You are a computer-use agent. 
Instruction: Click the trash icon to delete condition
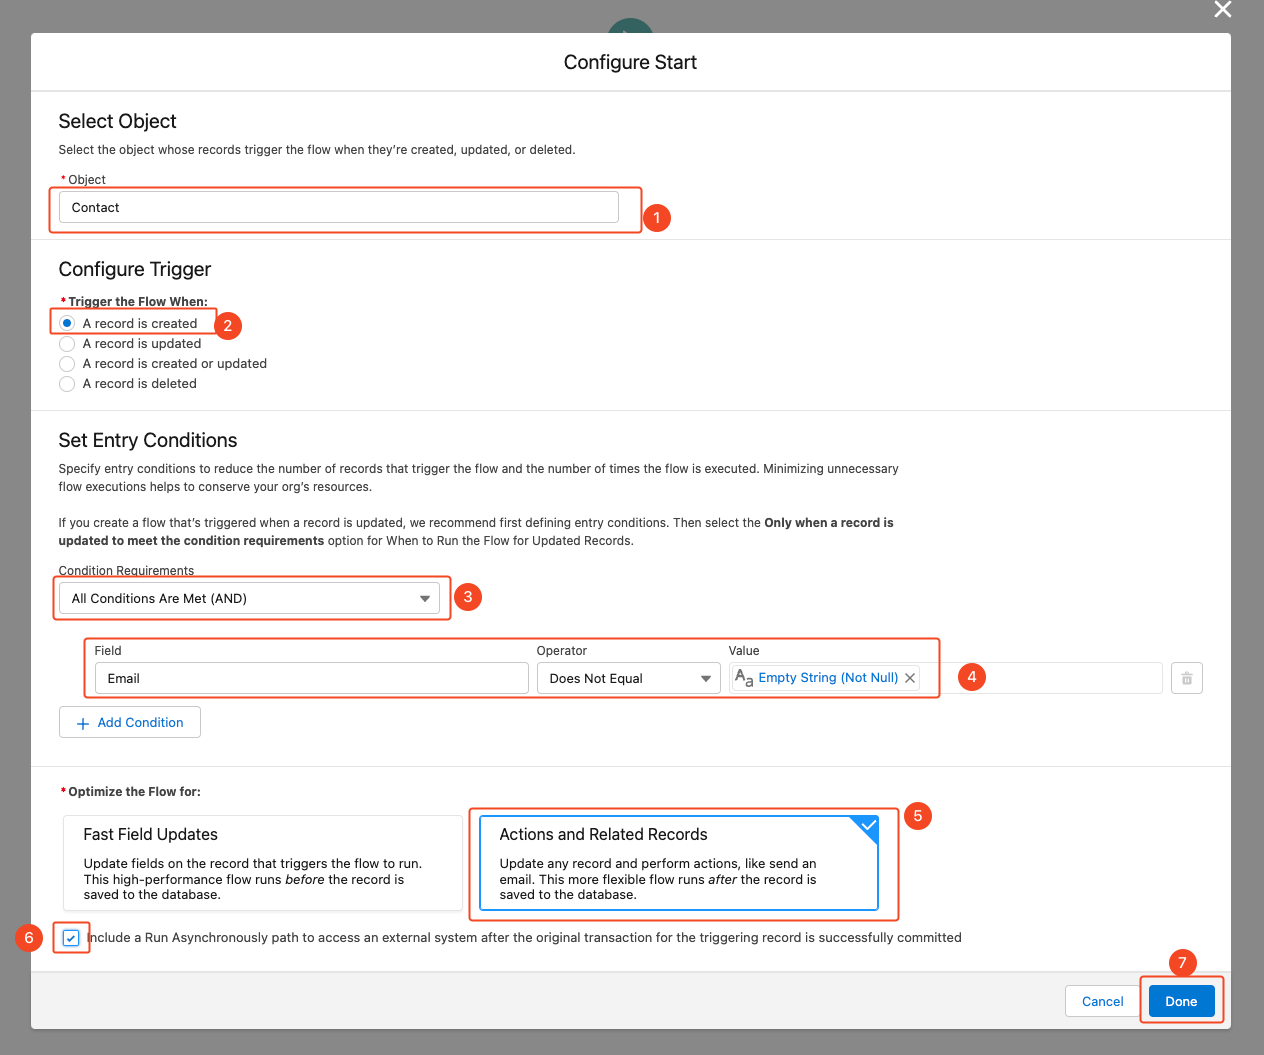pyautogui.click(x=1186, y=678)
